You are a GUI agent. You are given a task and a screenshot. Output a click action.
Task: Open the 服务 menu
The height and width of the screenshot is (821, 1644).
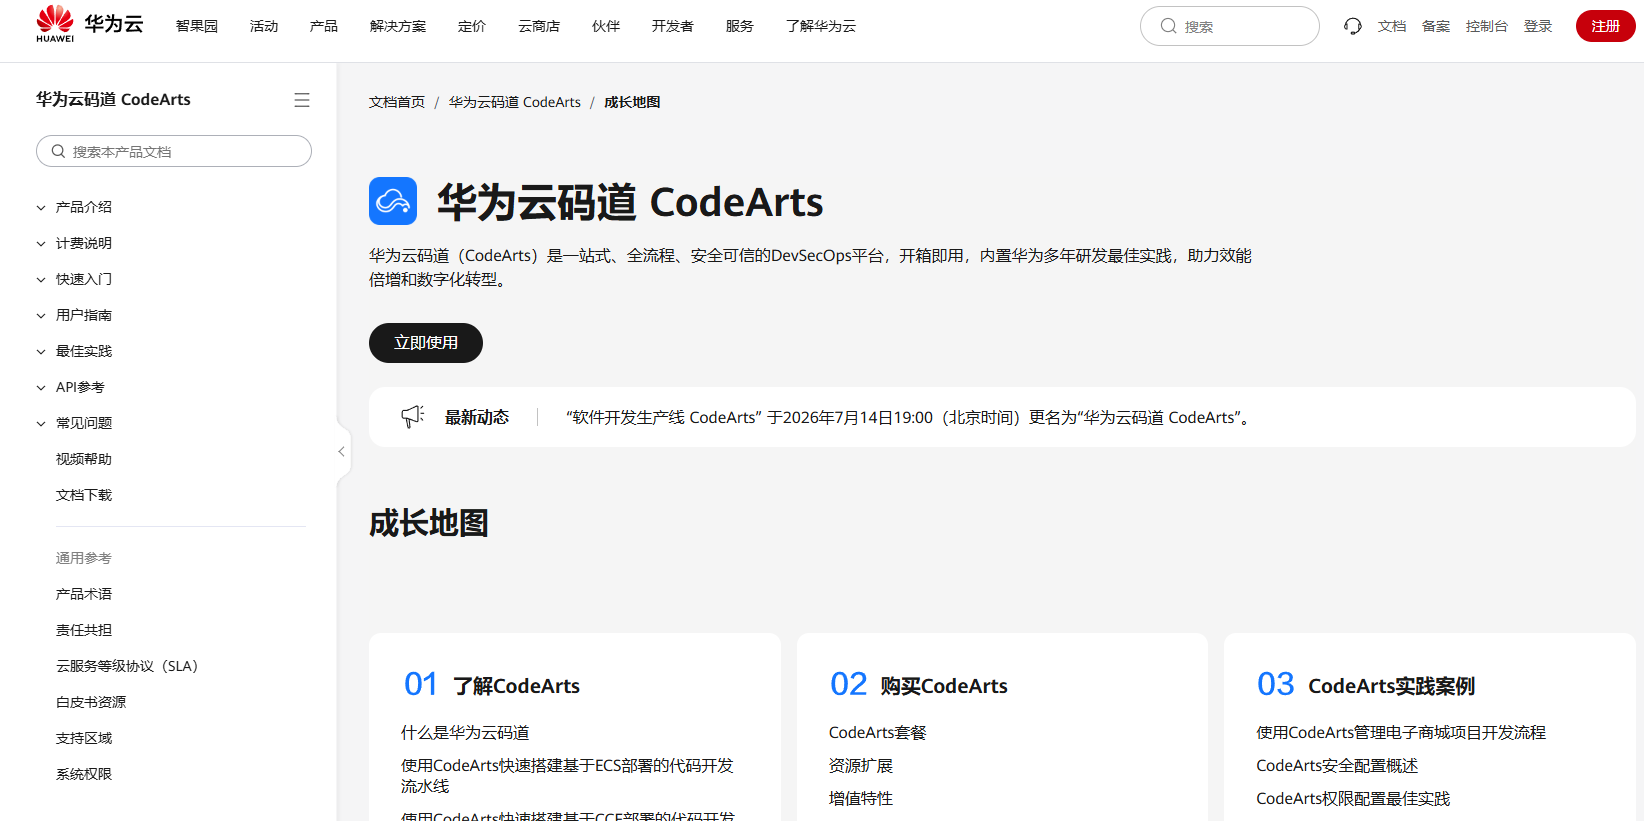(740, 26)
